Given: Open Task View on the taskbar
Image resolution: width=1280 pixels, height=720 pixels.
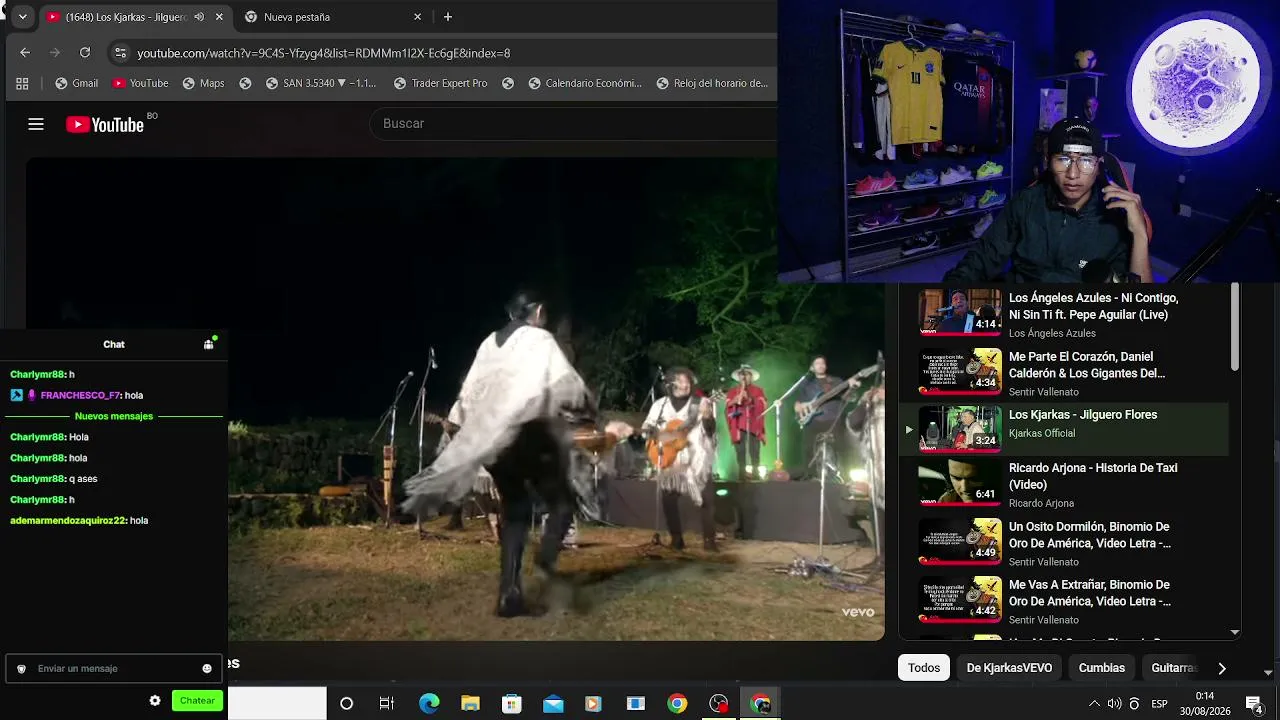Looking at the screenshot, I should point(387,704).
